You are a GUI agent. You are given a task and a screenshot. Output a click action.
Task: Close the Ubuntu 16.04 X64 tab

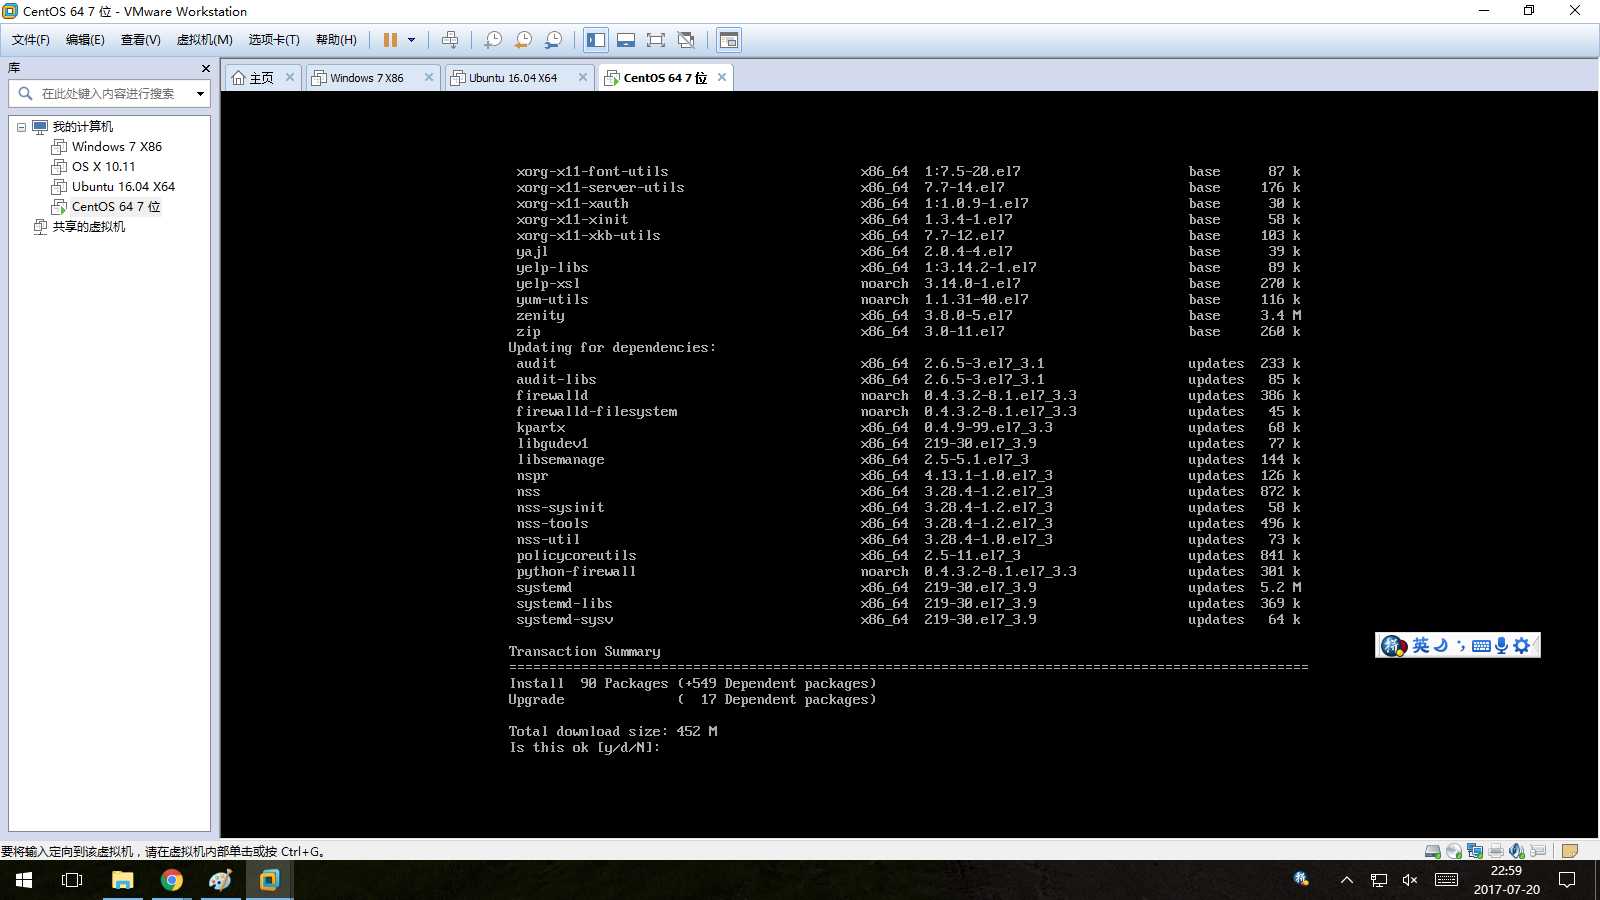583,77
